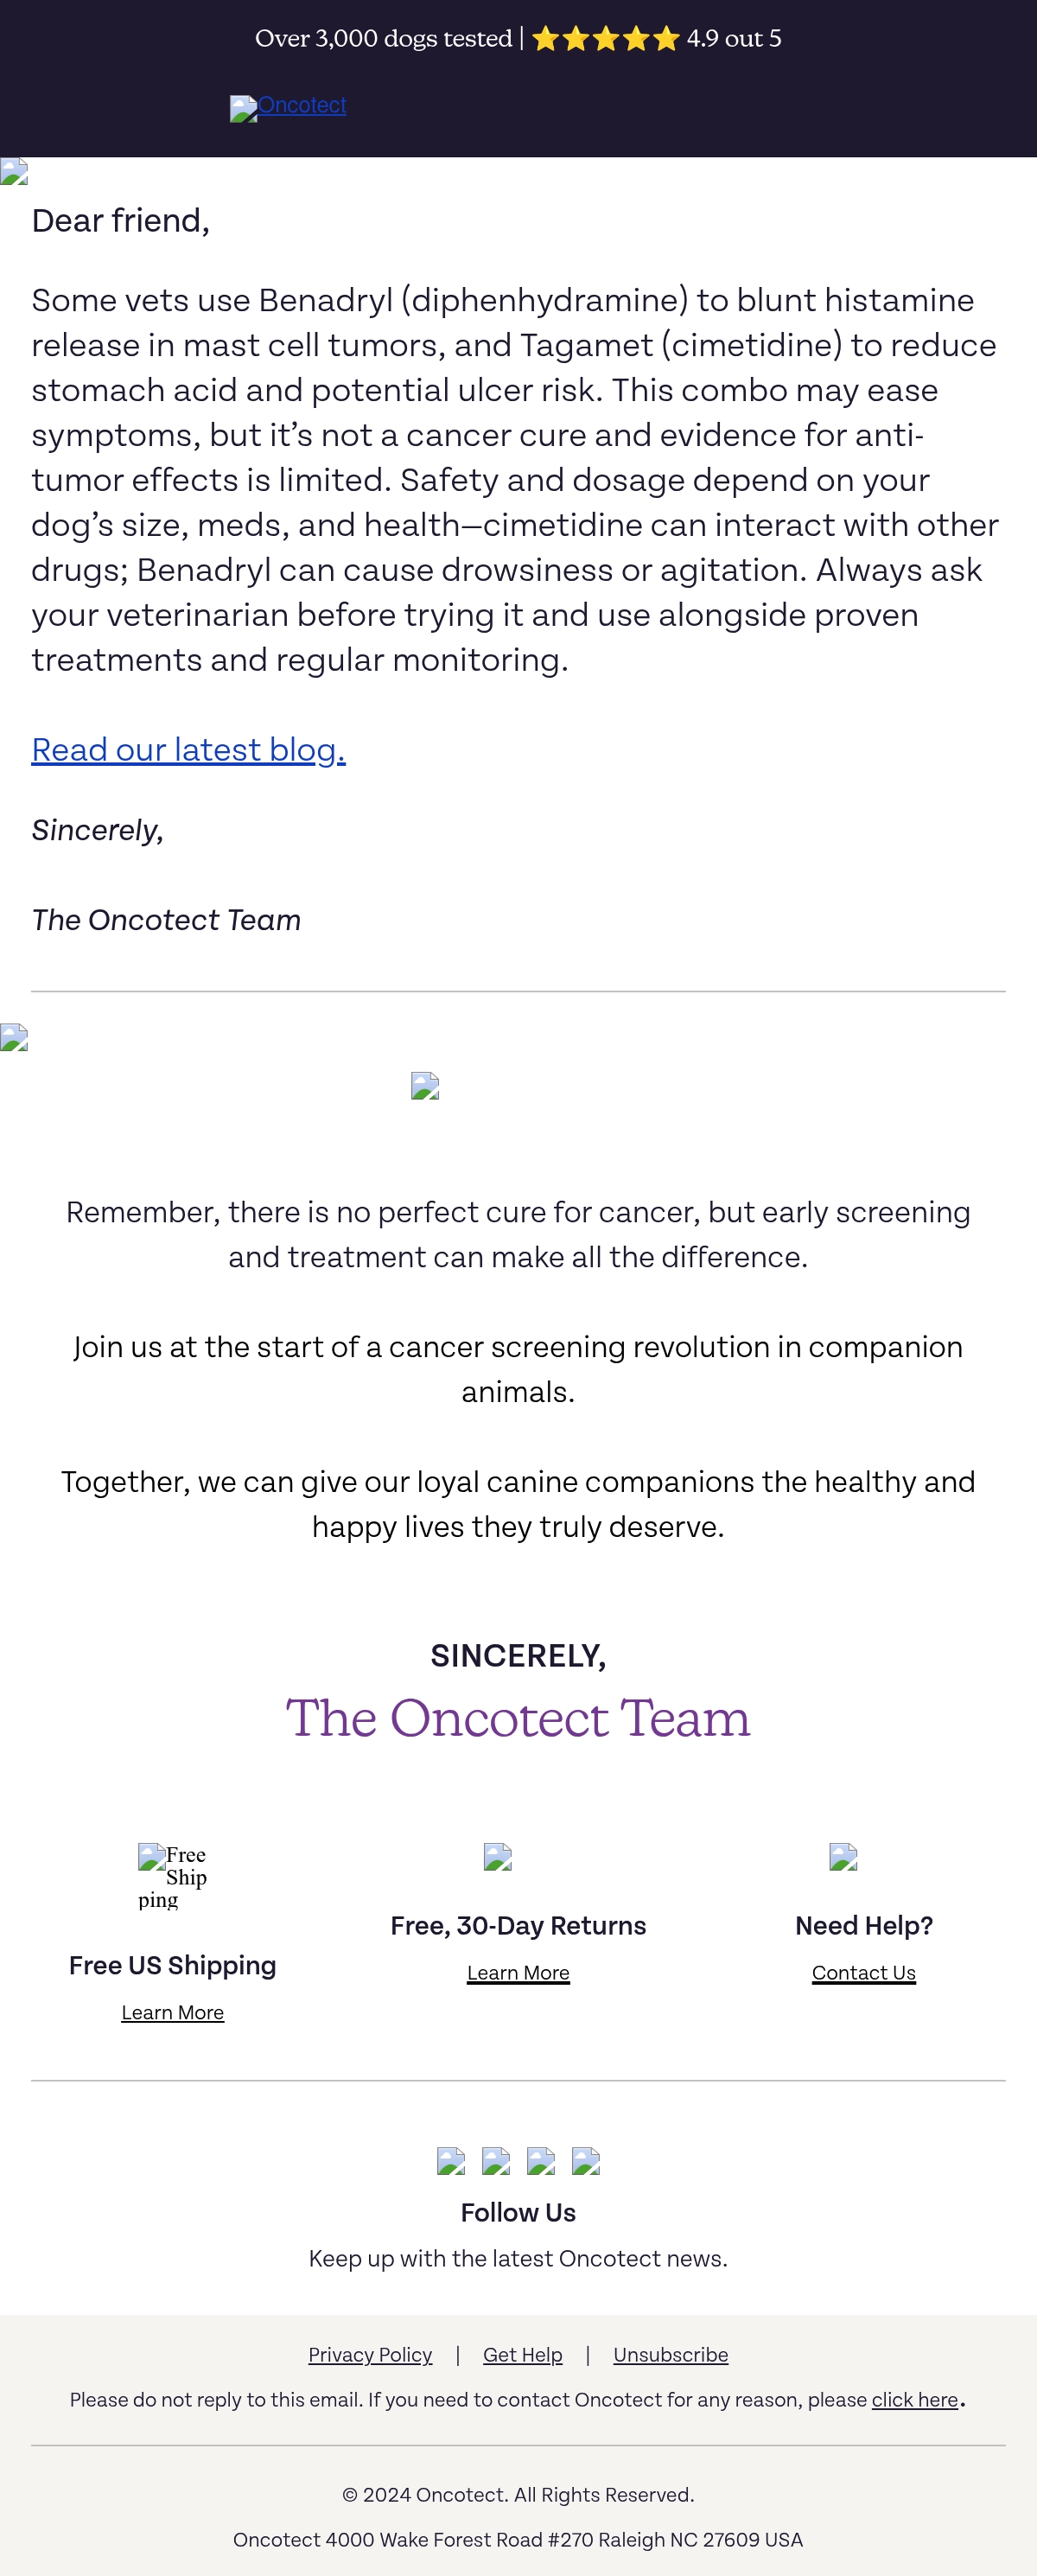Click the second social media icon
This screenshot has width=1037, height=2576.
[496, 2161]
